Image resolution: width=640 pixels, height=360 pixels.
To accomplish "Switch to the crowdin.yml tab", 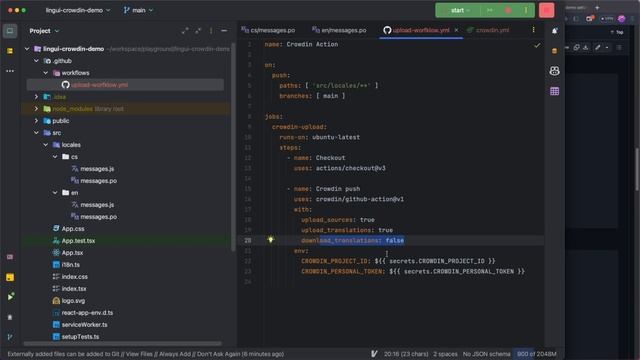I will pyautogui.click(x=488, y=30).
